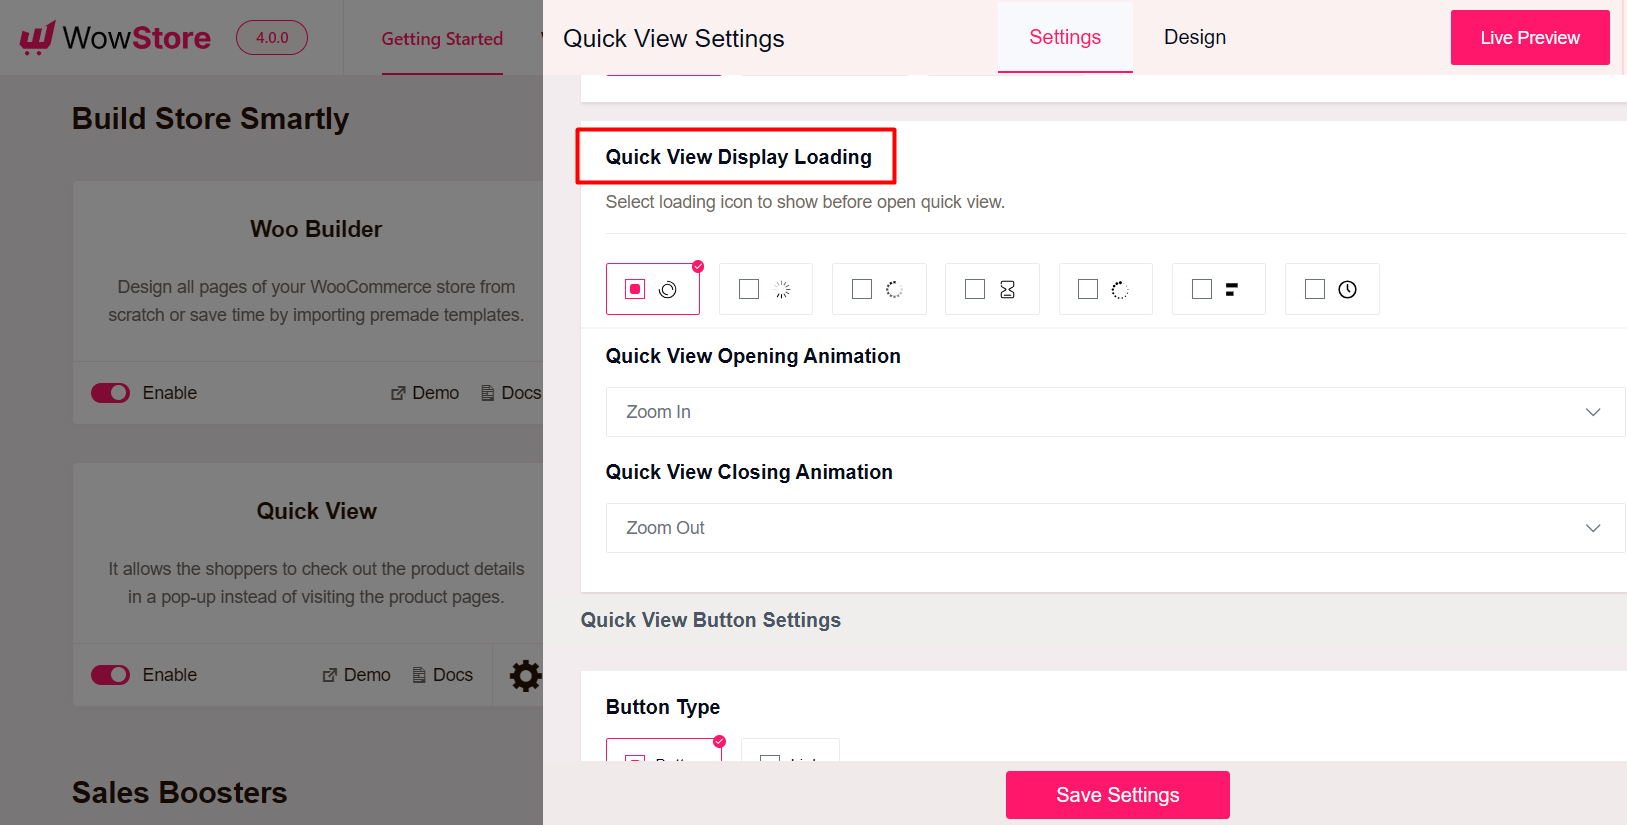Screen dimensions: 1627x825
Task: Select the default ring spinner loading icon
Action: 653,289
